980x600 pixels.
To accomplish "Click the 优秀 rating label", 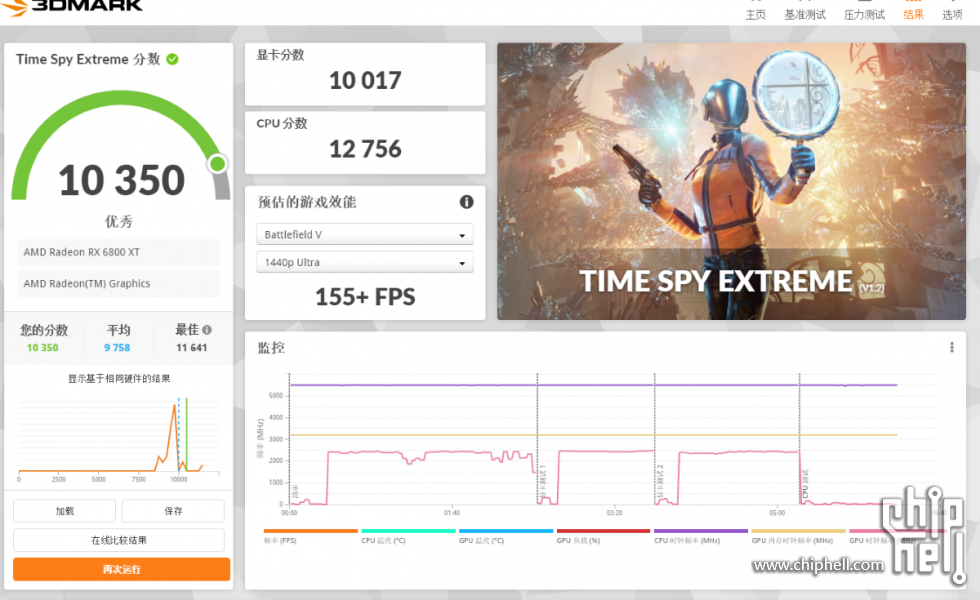I will (119, 221).
